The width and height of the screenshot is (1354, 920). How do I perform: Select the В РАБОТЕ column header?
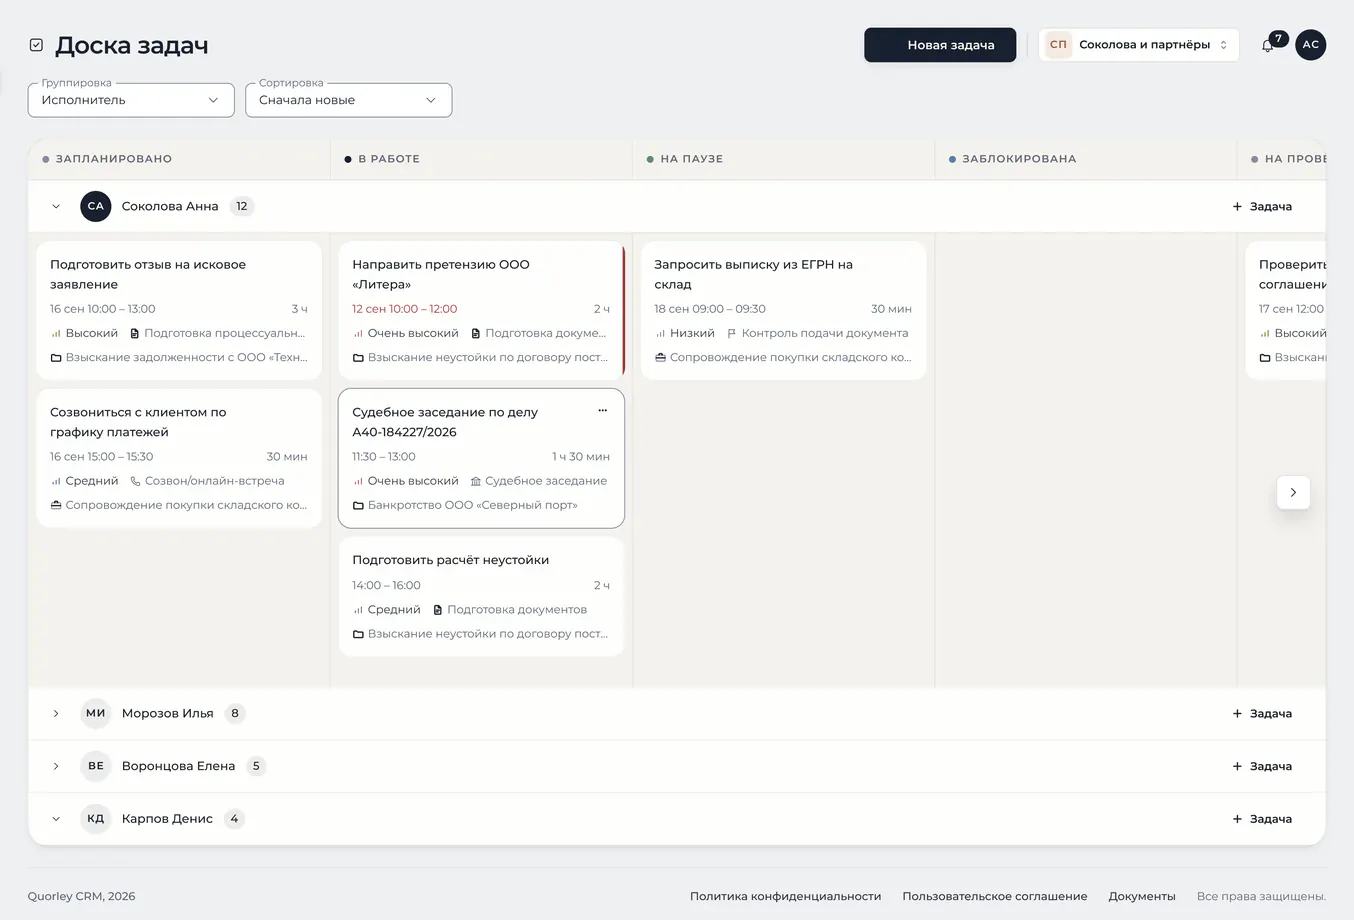[x=388, y=159]
